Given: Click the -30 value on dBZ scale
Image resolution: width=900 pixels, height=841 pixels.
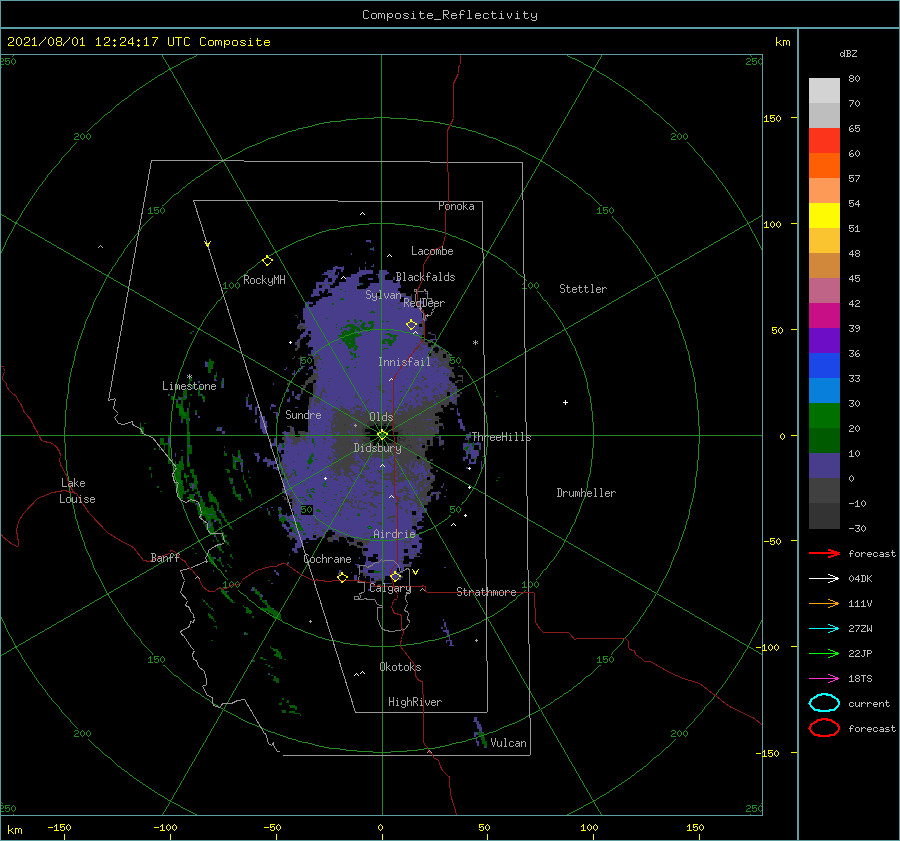Looking at the screenshot, I should pos(858,529).
